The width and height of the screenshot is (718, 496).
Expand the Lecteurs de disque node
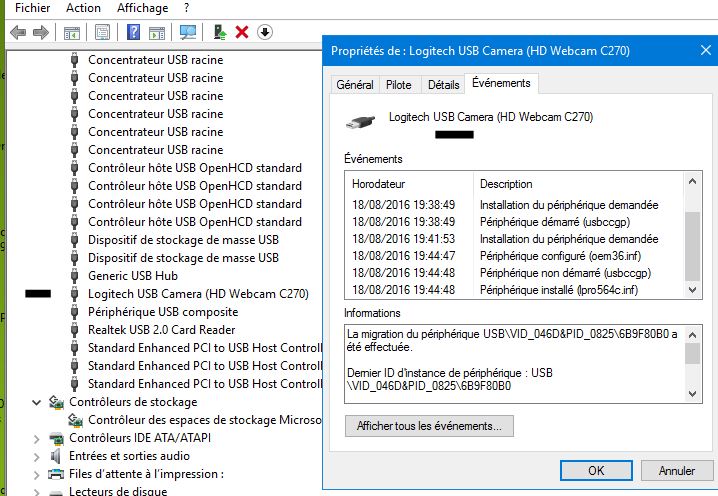(37, 492)
